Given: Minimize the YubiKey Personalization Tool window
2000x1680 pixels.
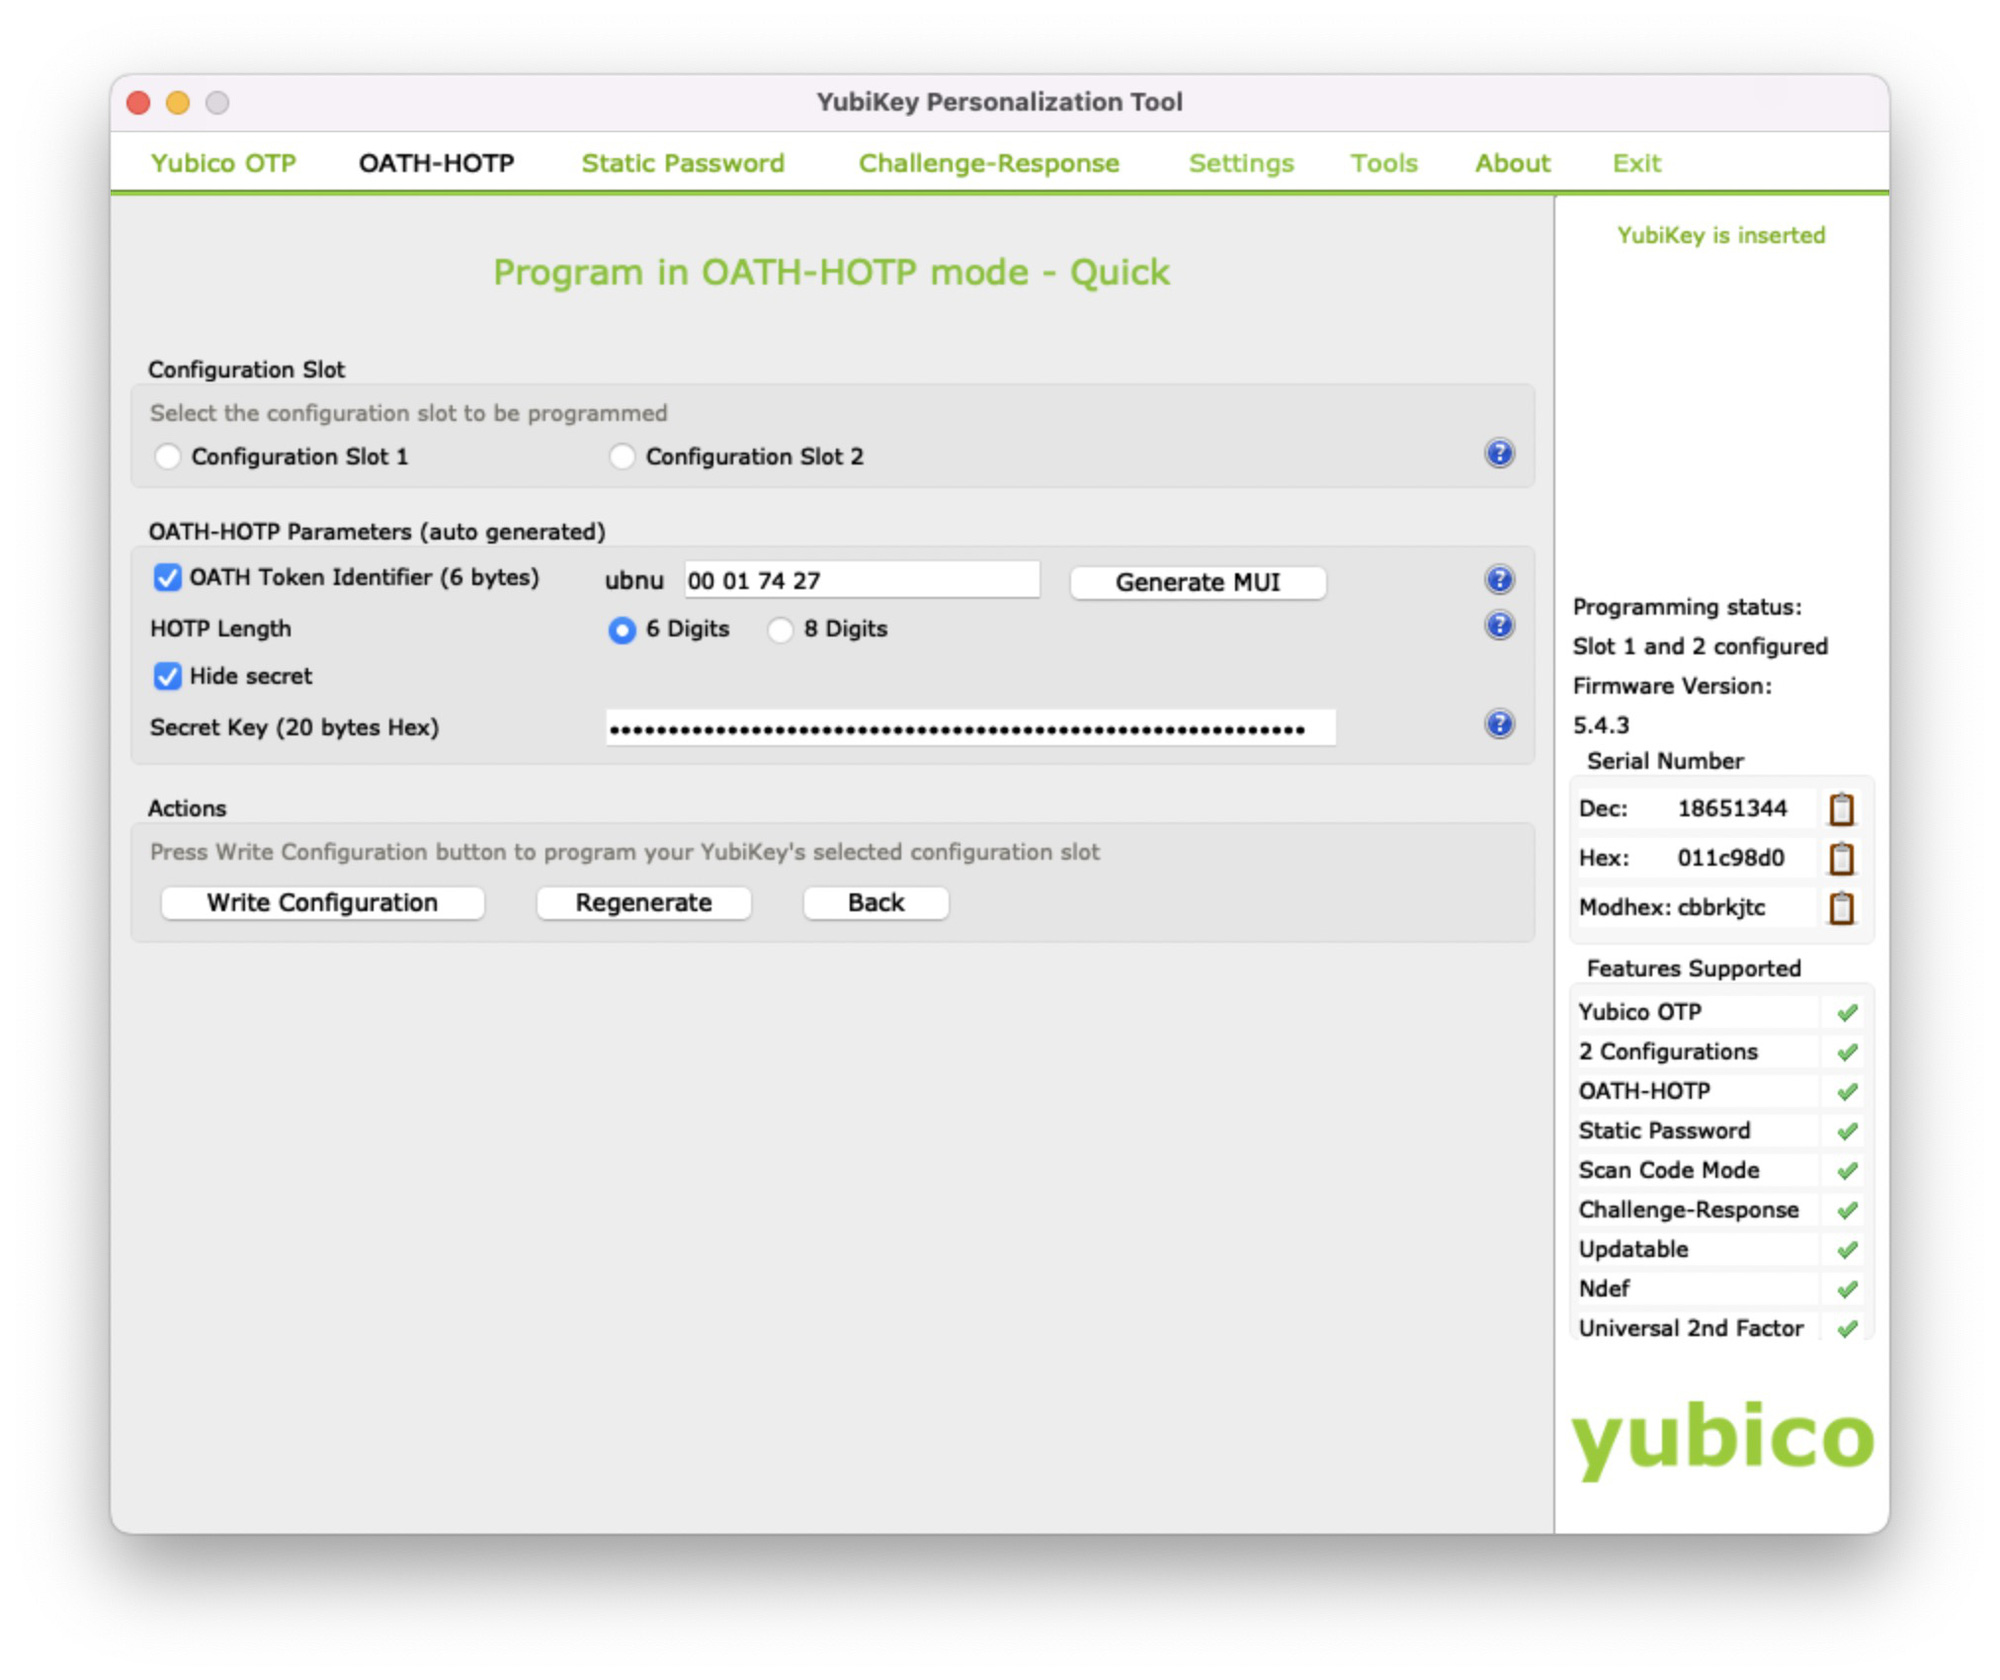Looking at the screenshot, I should coord(178,103).
